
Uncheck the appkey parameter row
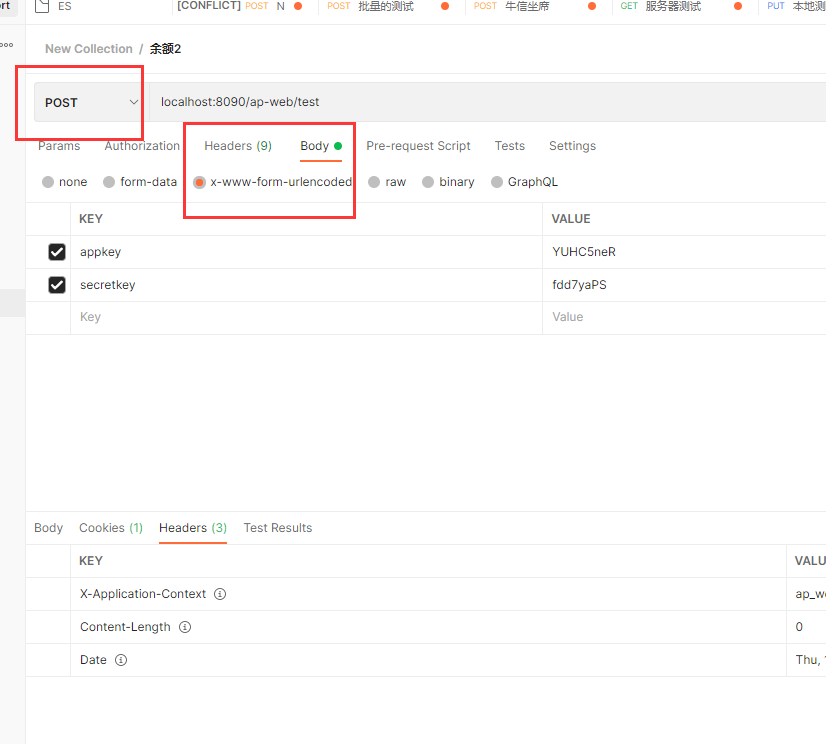coord(57,252)
